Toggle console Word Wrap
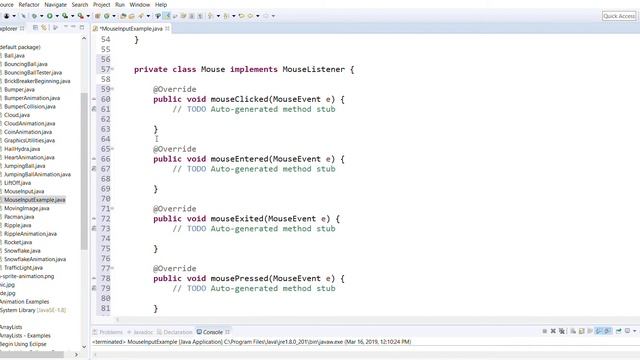The height and width of the screenshot is (360, 640). coord(590,331)
